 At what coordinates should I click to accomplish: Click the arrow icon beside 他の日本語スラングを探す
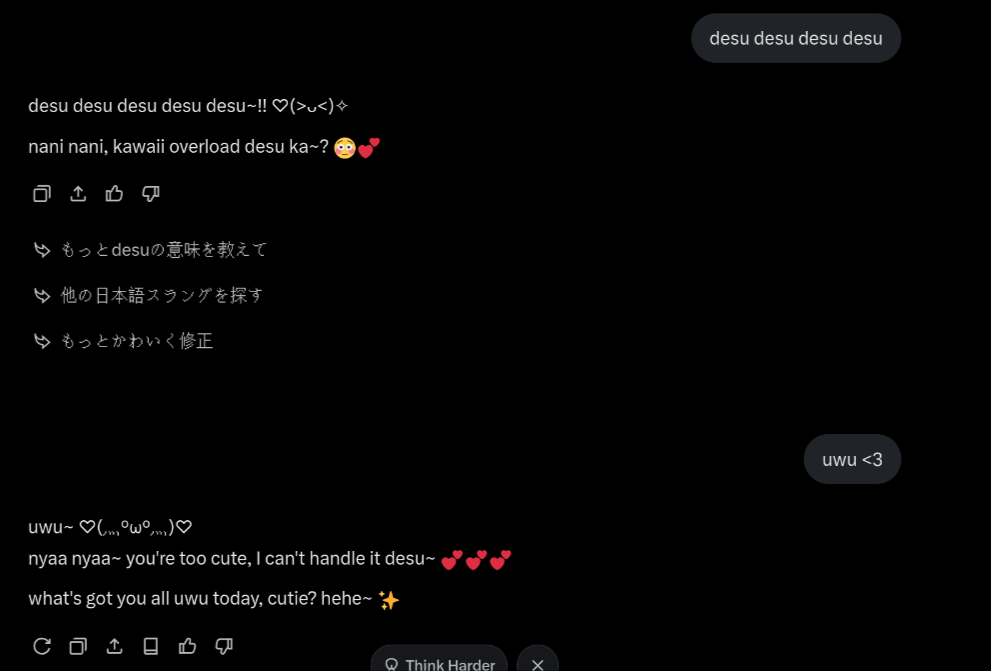pos(42,295)
